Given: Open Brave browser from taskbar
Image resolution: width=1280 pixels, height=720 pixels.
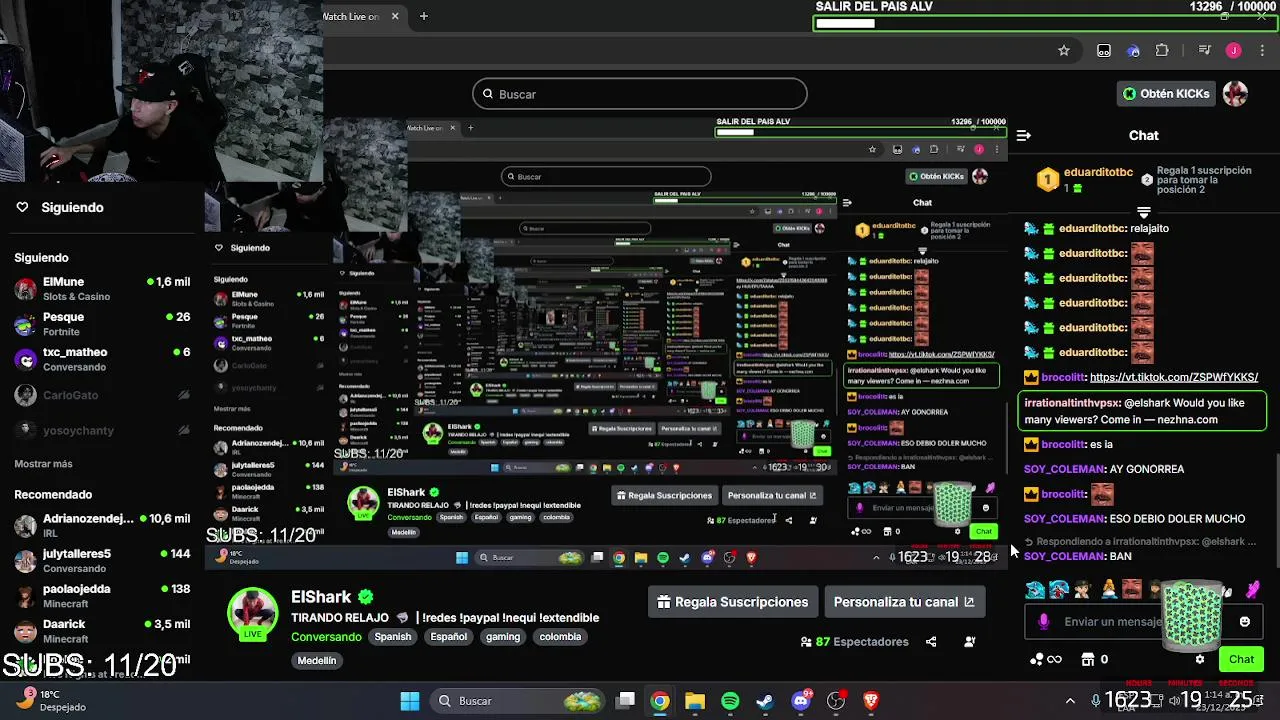Looking at the screenshot, I should (871, 701).
